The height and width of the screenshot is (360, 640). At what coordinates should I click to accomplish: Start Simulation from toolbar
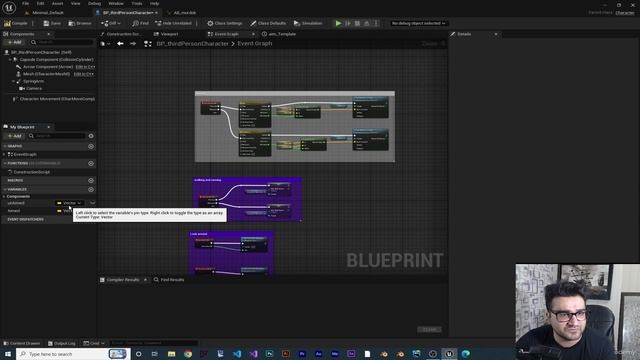308,23
